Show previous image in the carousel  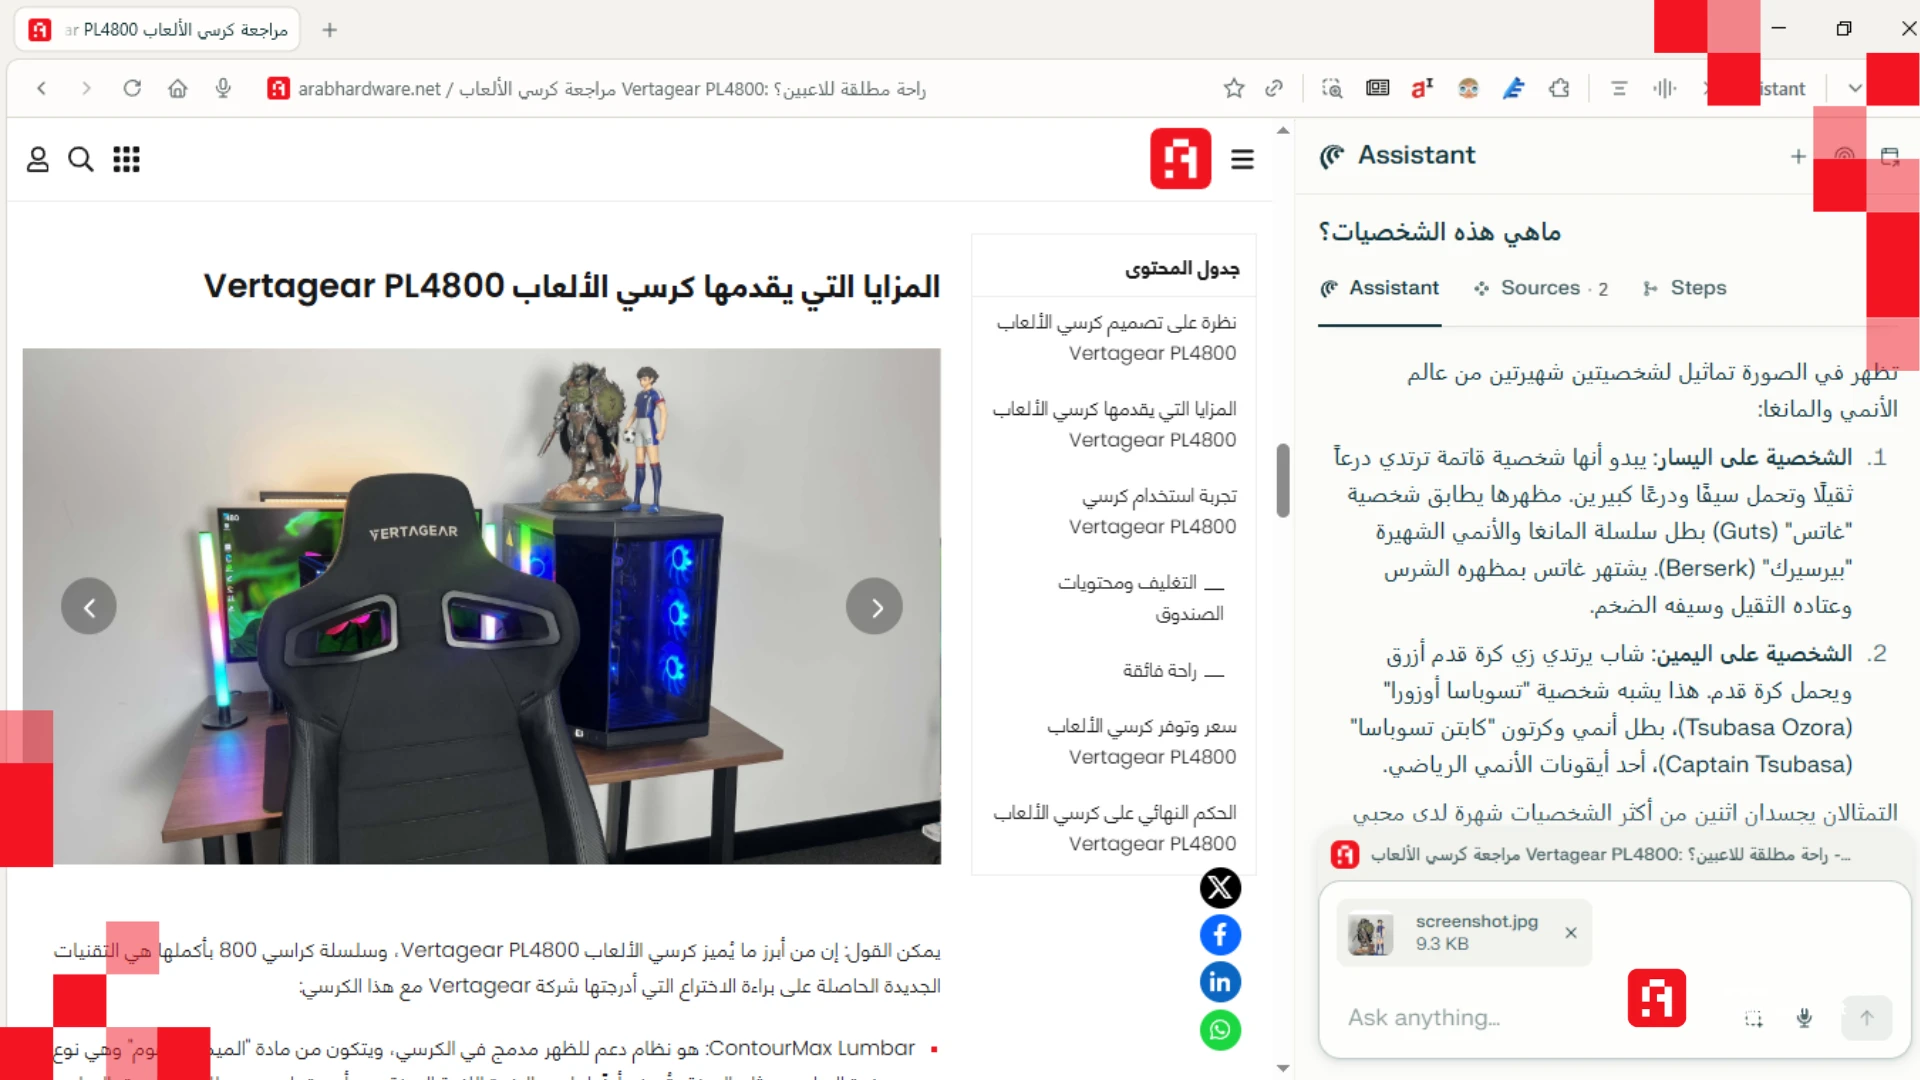pos(89,607)
